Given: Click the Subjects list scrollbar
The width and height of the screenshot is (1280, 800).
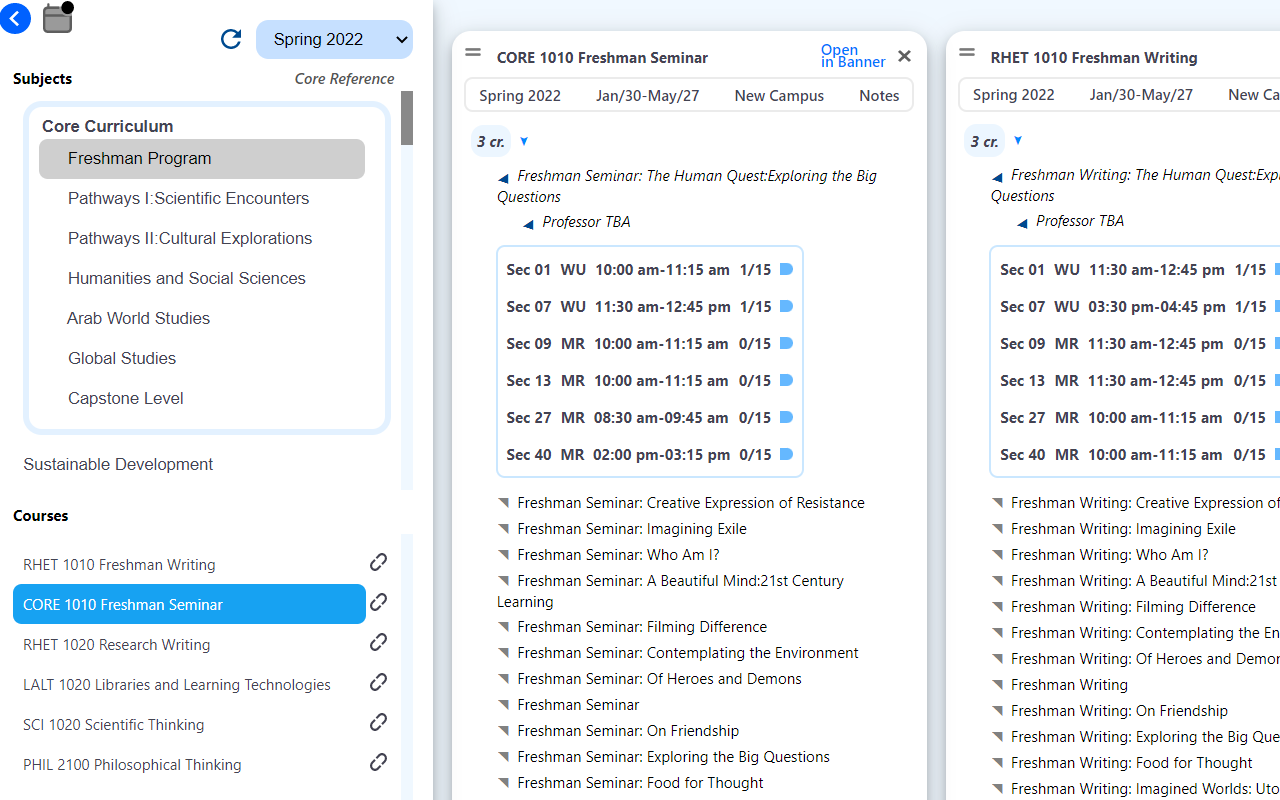Looking at the screenshot, I should coord(407,118).
